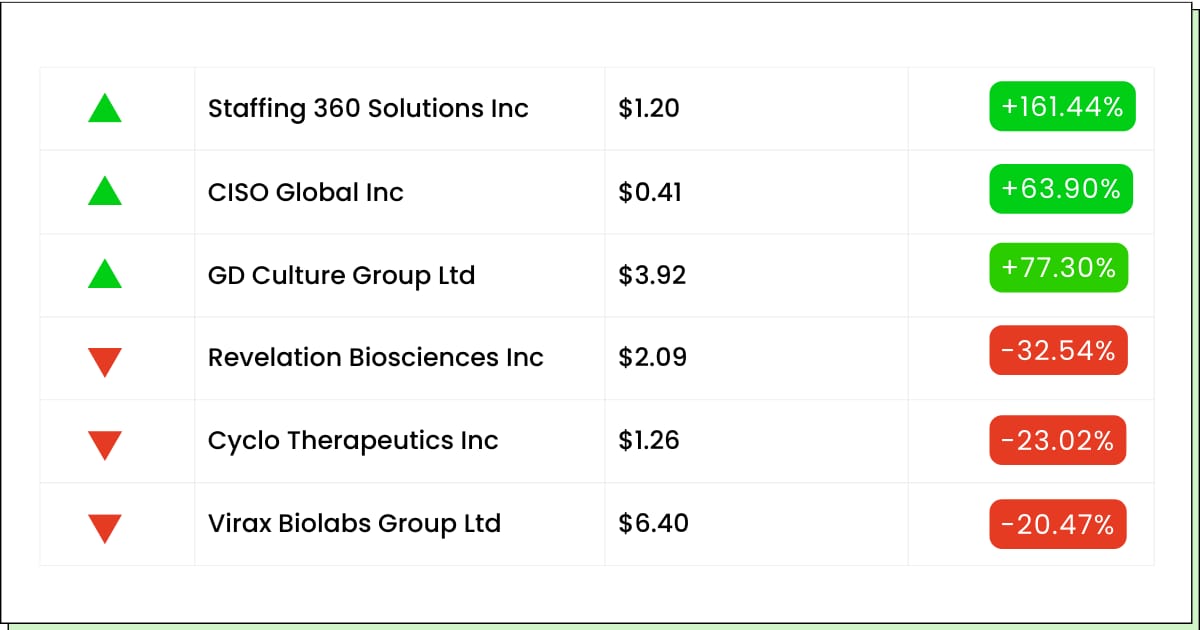Click green up arrow beside GD Culture Group
This screenshot has width=1200, height=630.
click(105, 274)
